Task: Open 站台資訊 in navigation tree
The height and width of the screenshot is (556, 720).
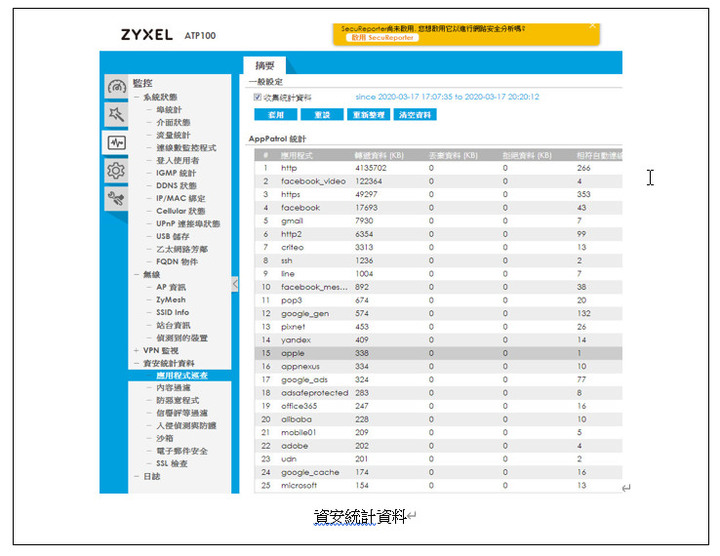Action: coord(173,325)
